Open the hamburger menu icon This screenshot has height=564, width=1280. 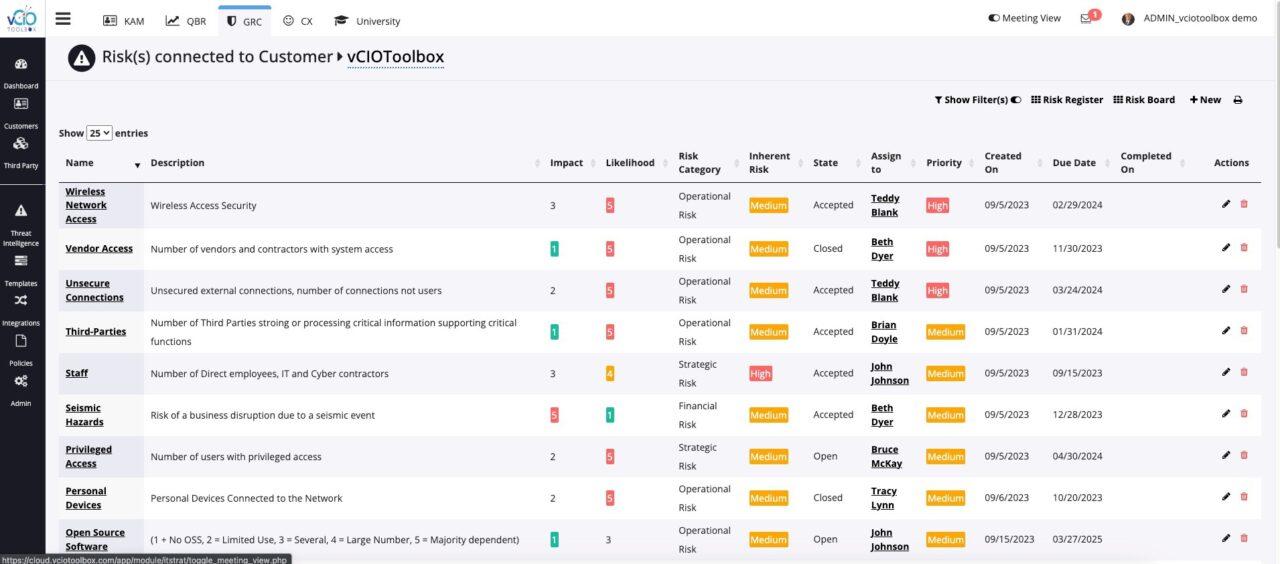point(63,18)
